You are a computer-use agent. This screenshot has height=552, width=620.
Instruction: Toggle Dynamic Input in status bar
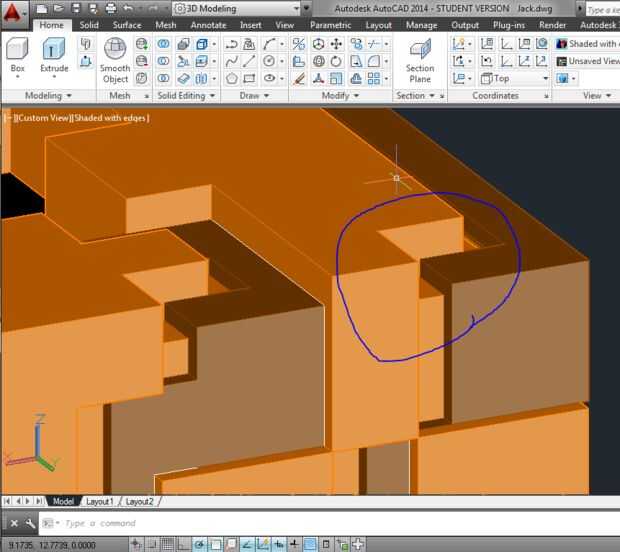(279, 544)
